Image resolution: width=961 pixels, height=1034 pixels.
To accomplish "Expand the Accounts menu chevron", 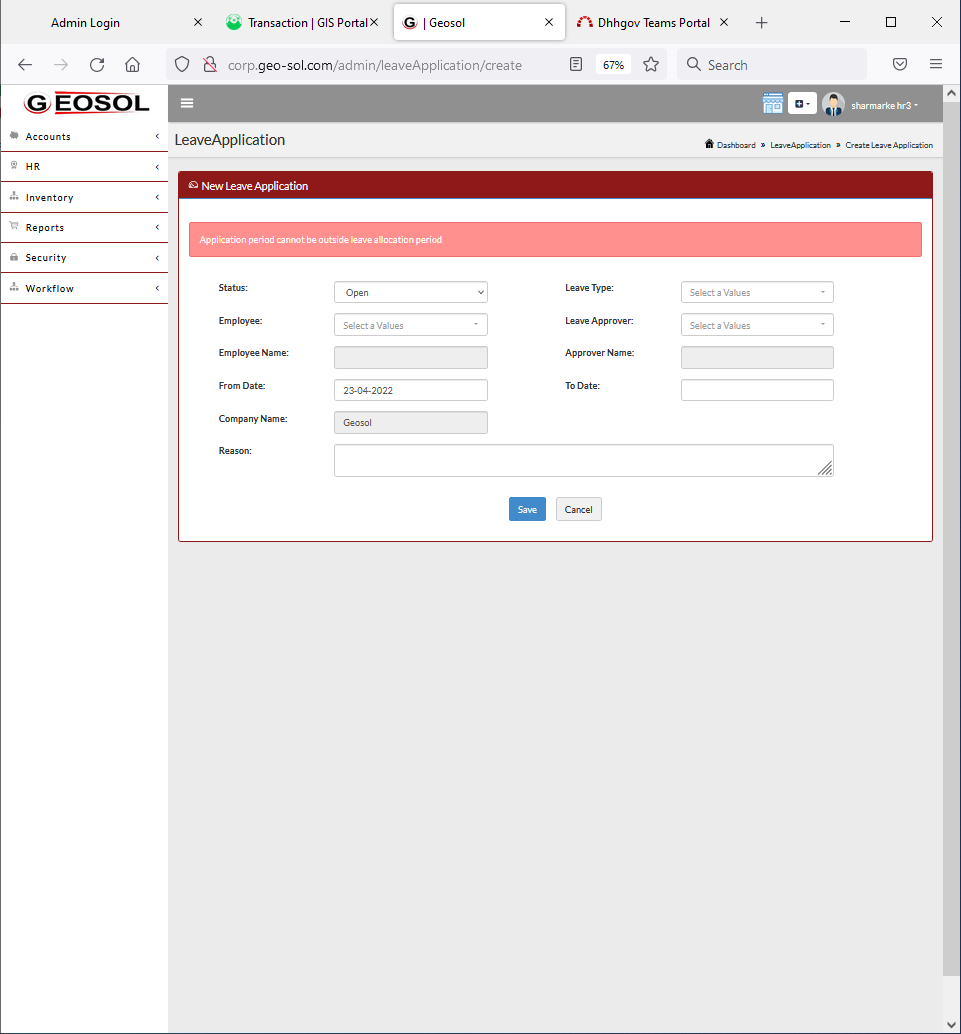I will tap(157, 136).
